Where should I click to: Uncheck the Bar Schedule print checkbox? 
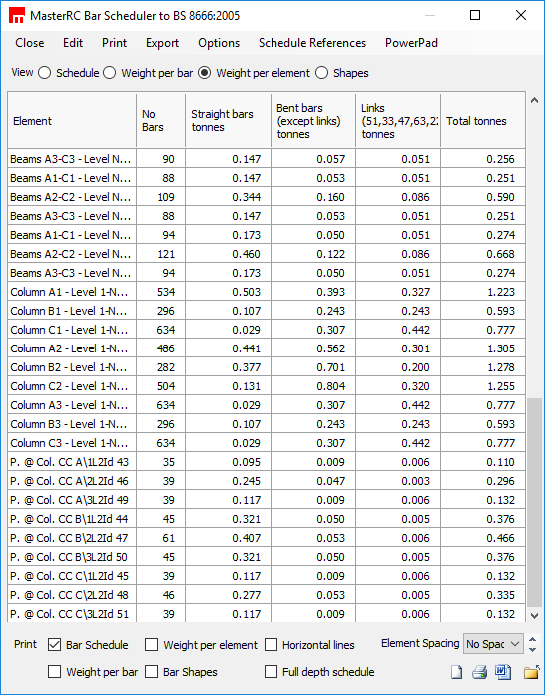tap(54, 645)
